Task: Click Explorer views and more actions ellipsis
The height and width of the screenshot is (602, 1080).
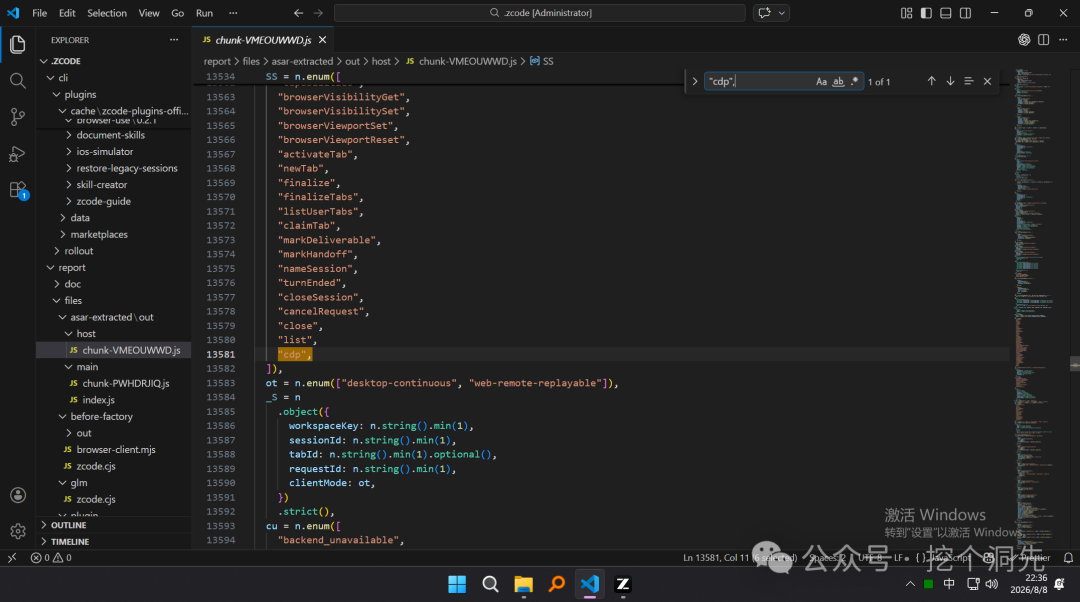Action: point(174,40)
